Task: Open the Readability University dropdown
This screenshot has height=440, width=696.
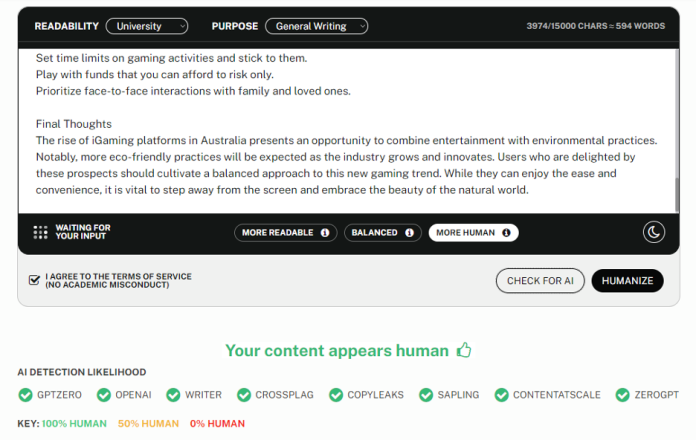Action: pyautogui.click(x=147, y=26)
